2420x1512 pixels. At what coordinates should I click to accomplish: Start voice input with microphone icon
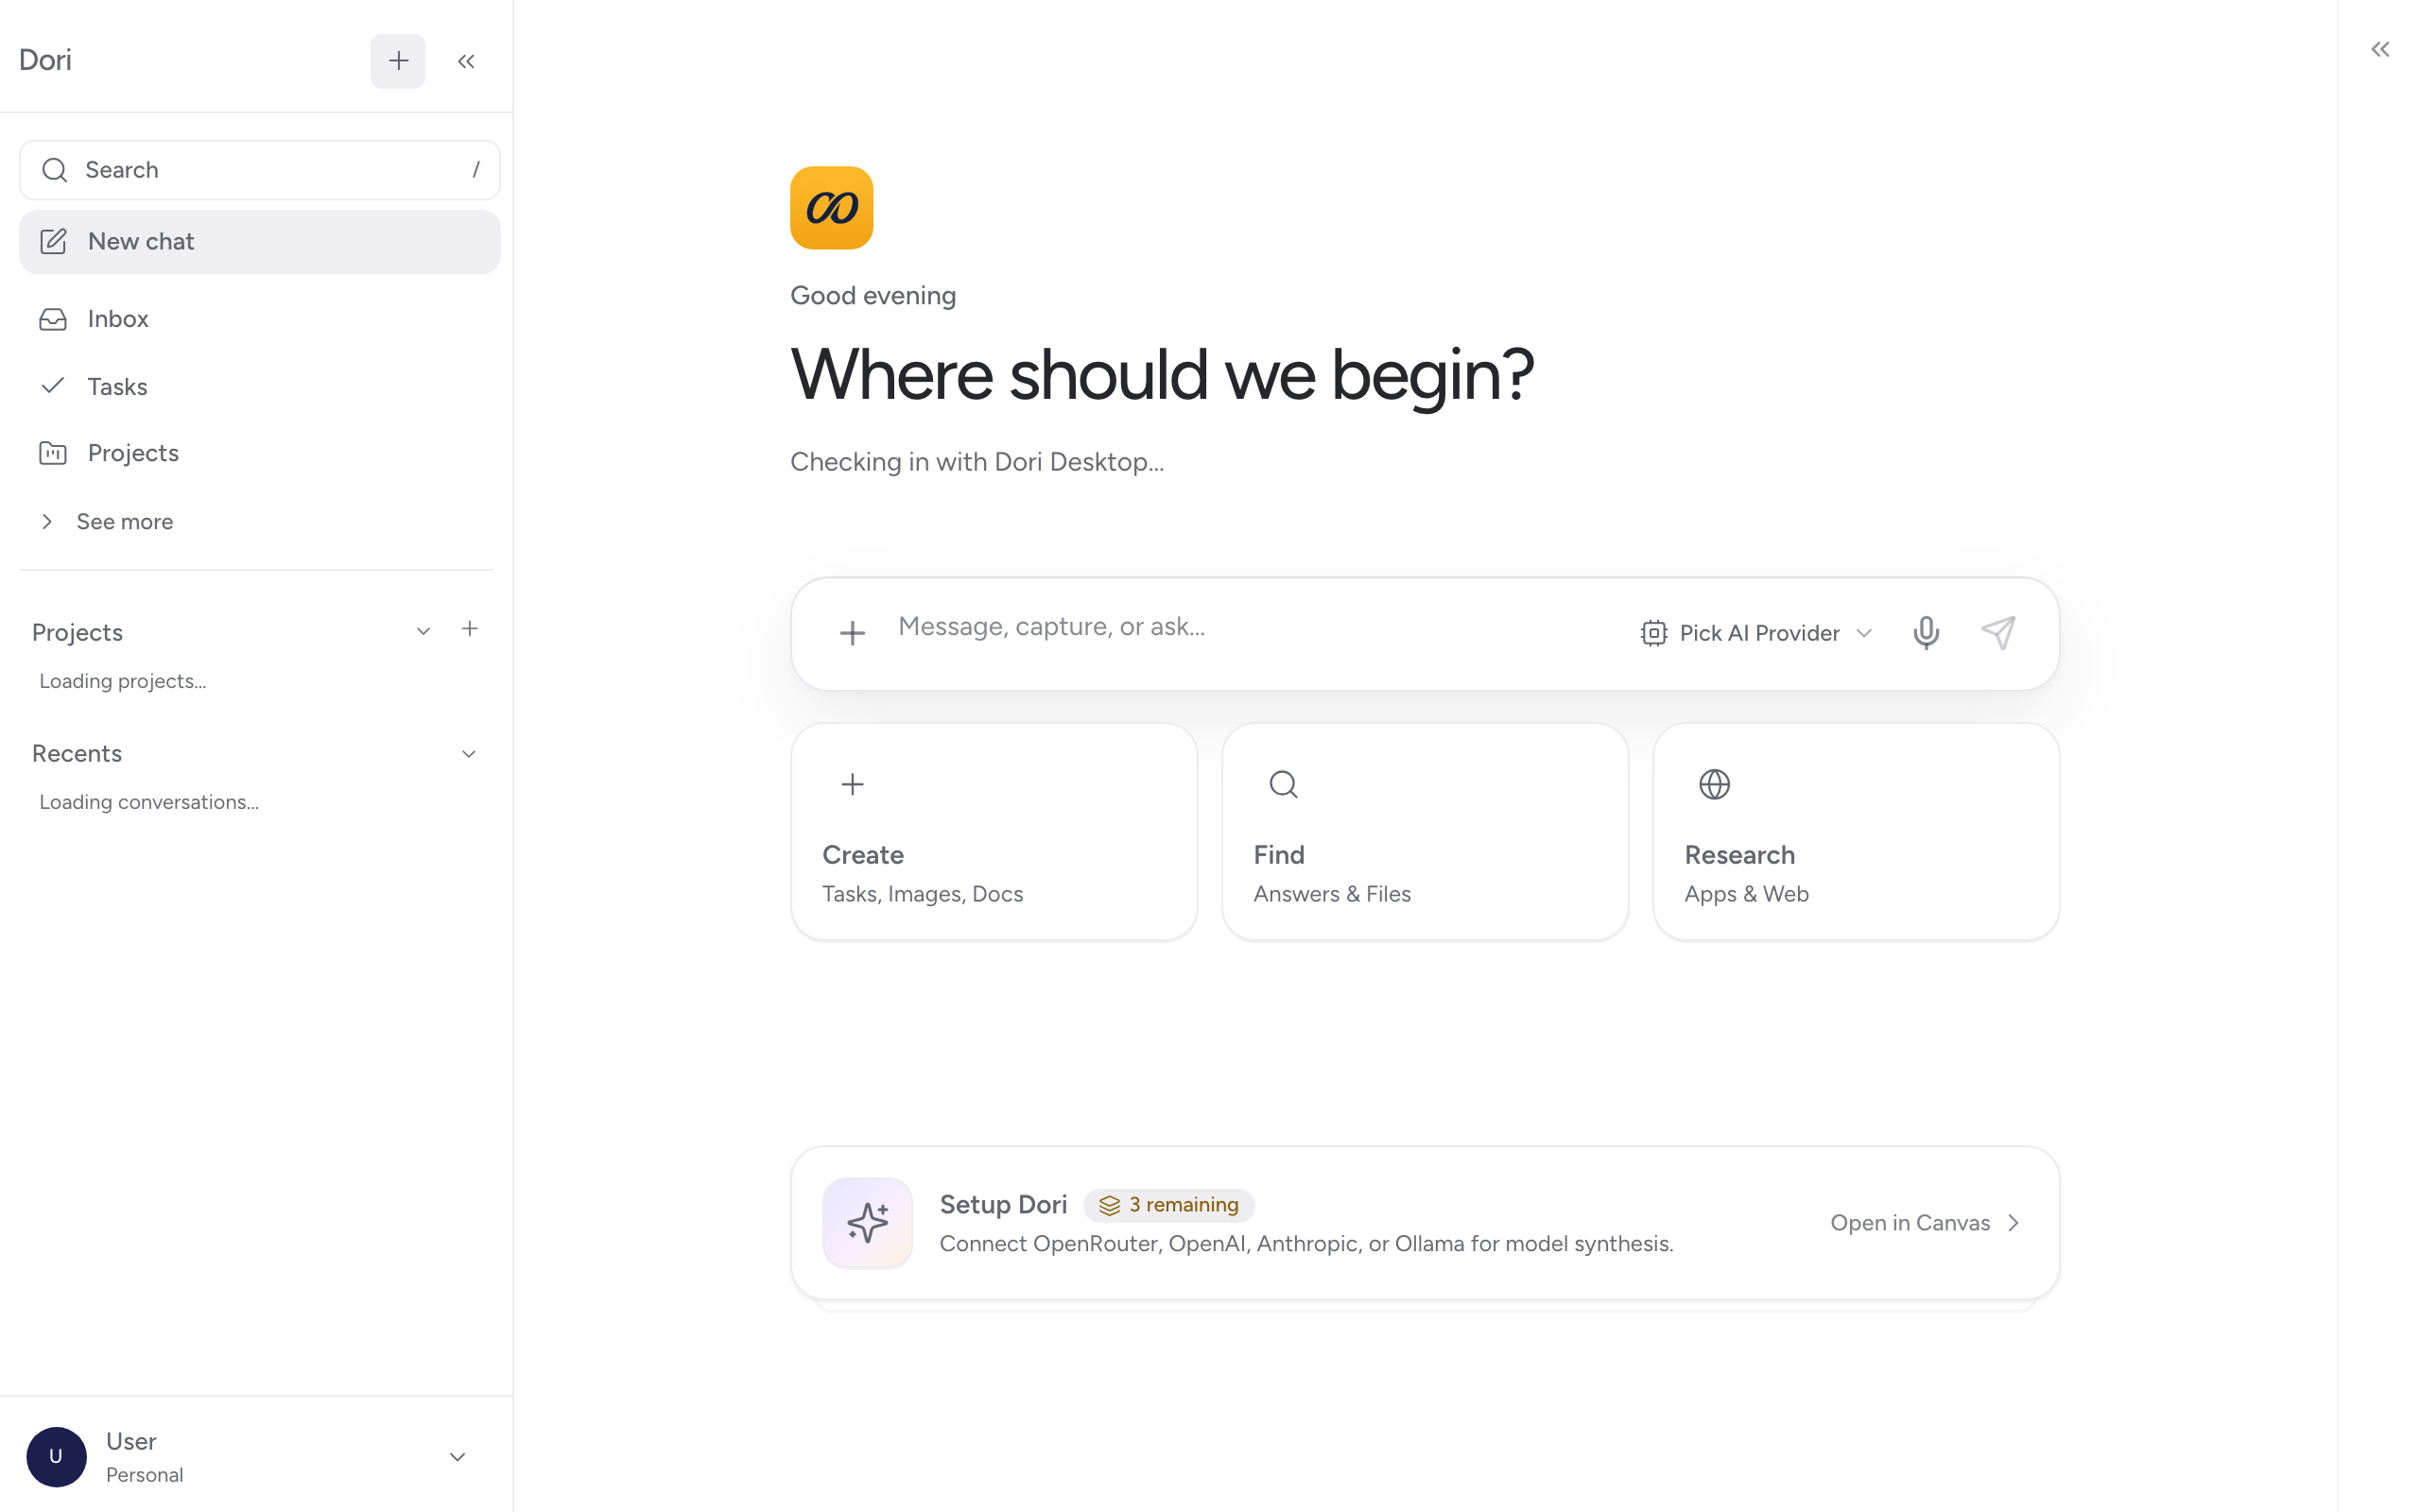(x=1926, y=633)
